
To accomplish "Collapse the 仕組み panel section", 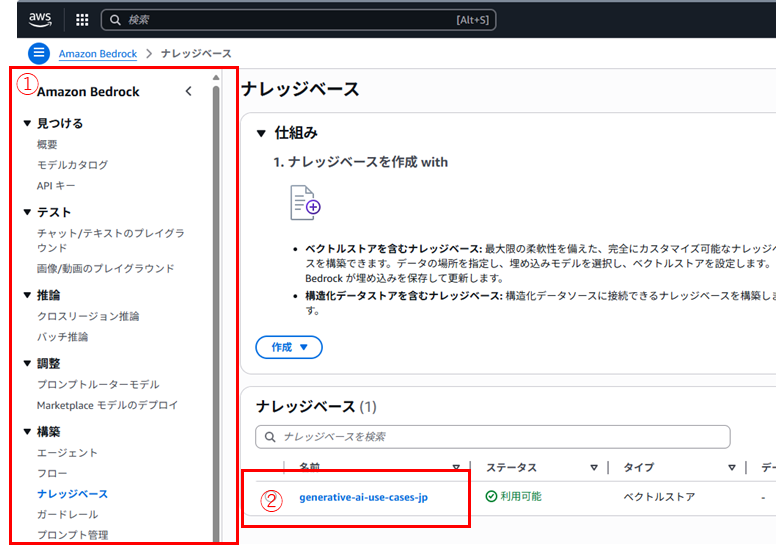I will pyautogui.click(x=261, y=133).
